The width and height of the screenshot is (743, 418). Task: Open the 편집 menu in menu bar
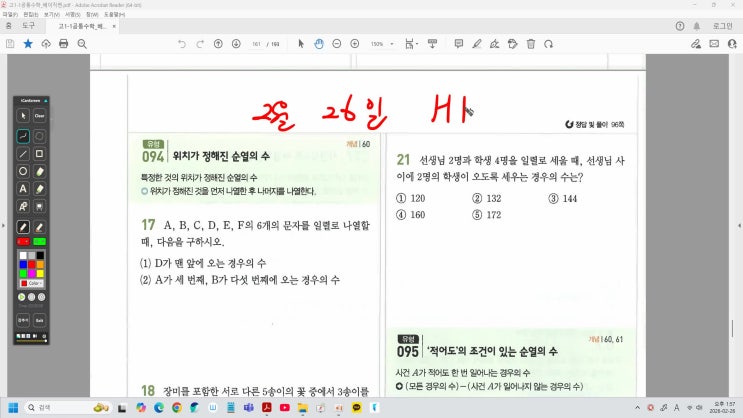click(30, 14)
